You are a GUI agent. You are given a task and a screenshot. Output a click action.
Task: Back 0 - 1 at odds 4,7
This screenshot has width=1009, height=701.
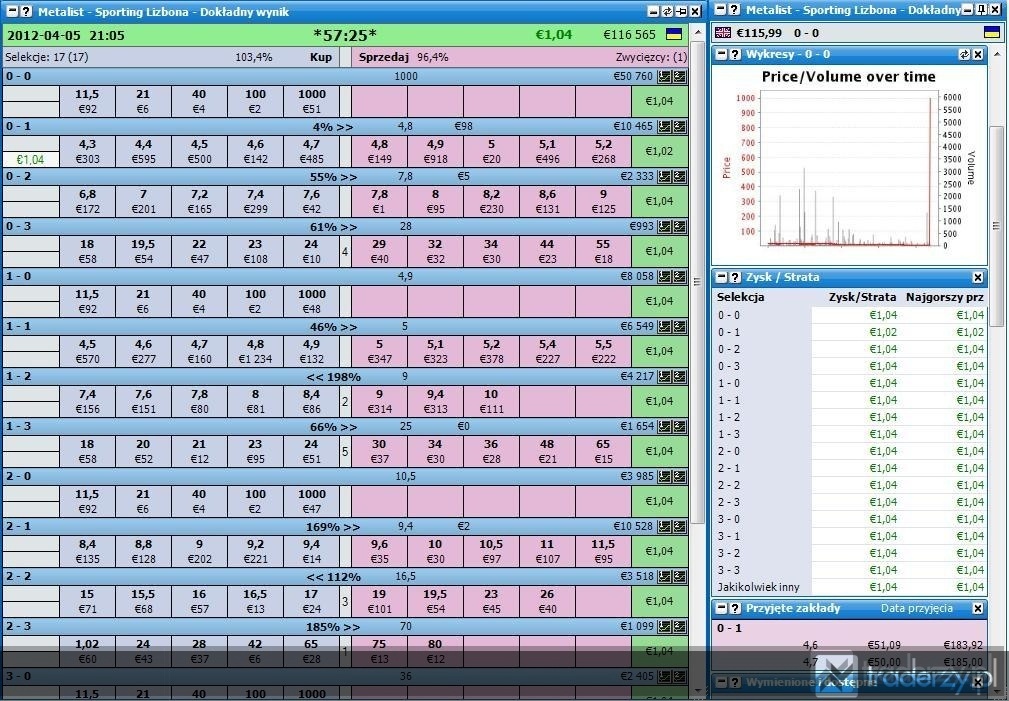point(311,152)
